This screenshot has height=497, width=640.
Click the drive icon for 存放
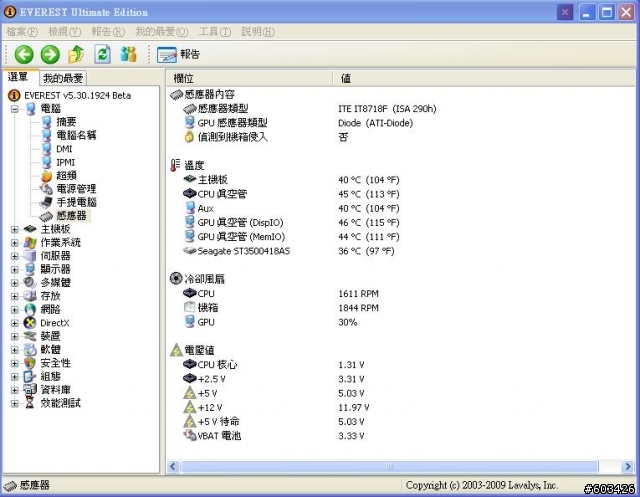(30, 296)
